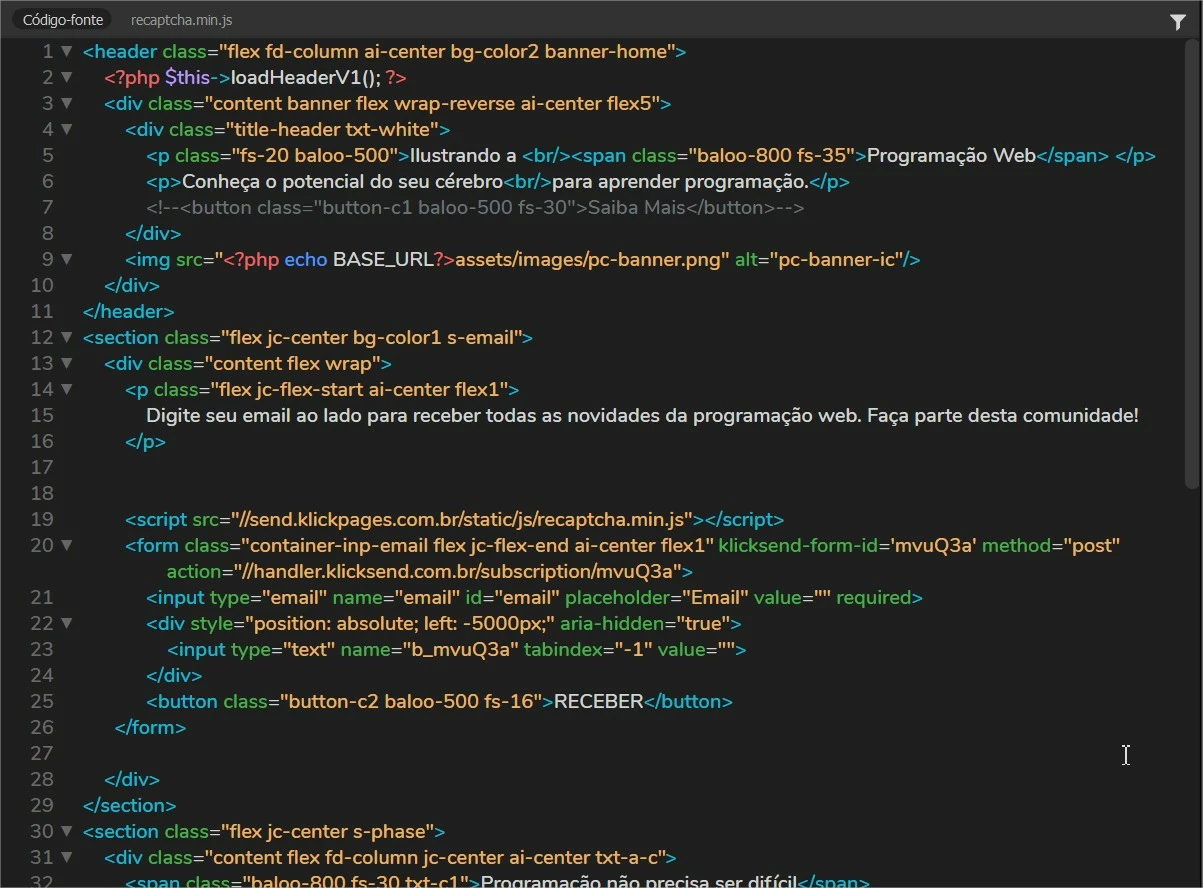1203x888 pixels.
Task: Click 'Ilustrando a' text in line 5
Action: (463, 155)
